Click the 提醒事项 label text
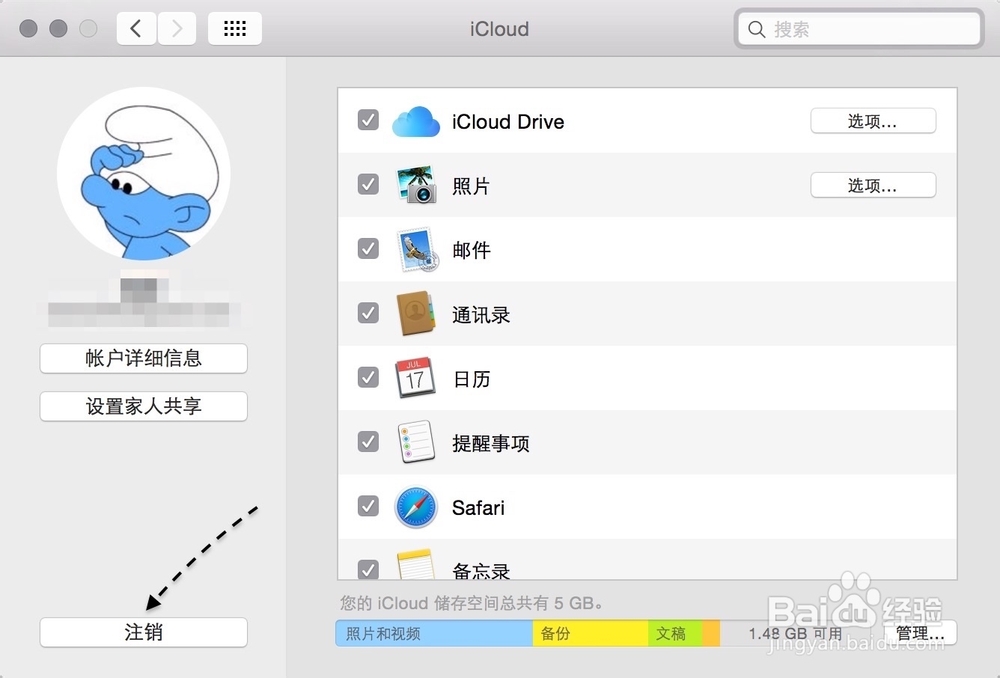This screenshot has height=678, width=1000. click(490, 443)
